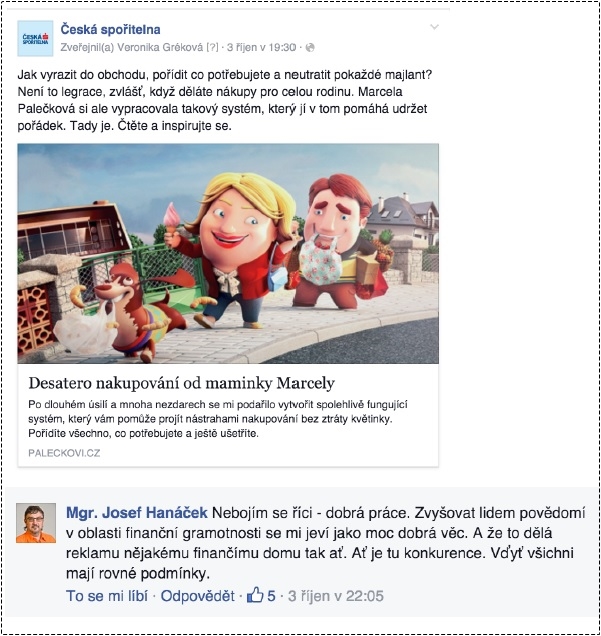
Task: Click the thumbs-up likes icon
Action: [255, 595]
